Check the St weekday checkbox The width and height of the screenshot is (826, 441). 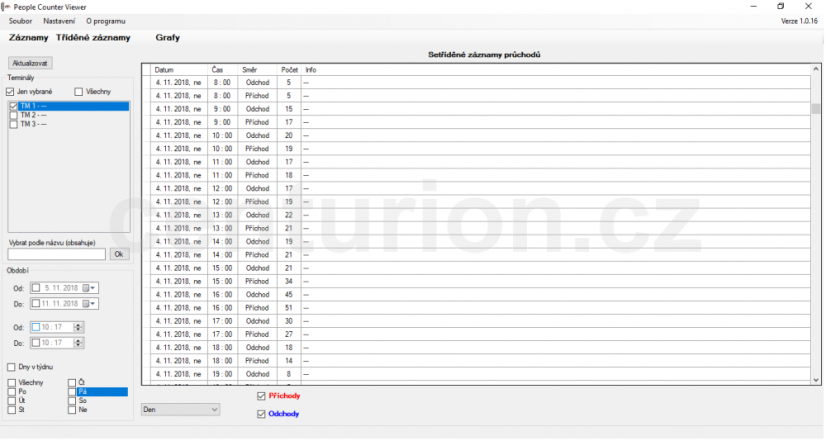click(12, 410)
